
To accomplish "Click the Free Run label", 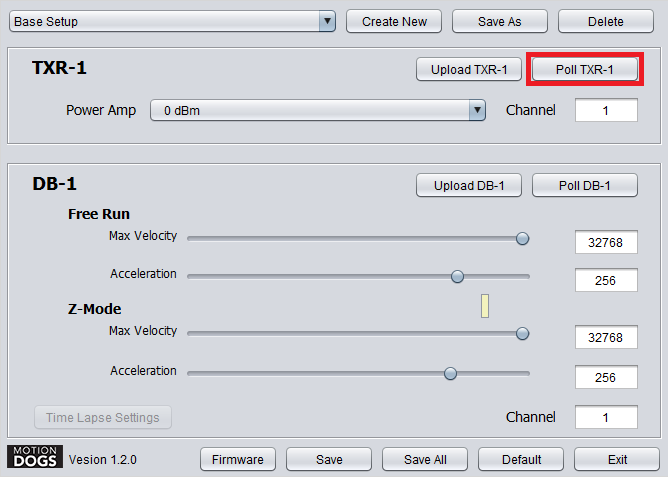I will (x=99, y=214).
